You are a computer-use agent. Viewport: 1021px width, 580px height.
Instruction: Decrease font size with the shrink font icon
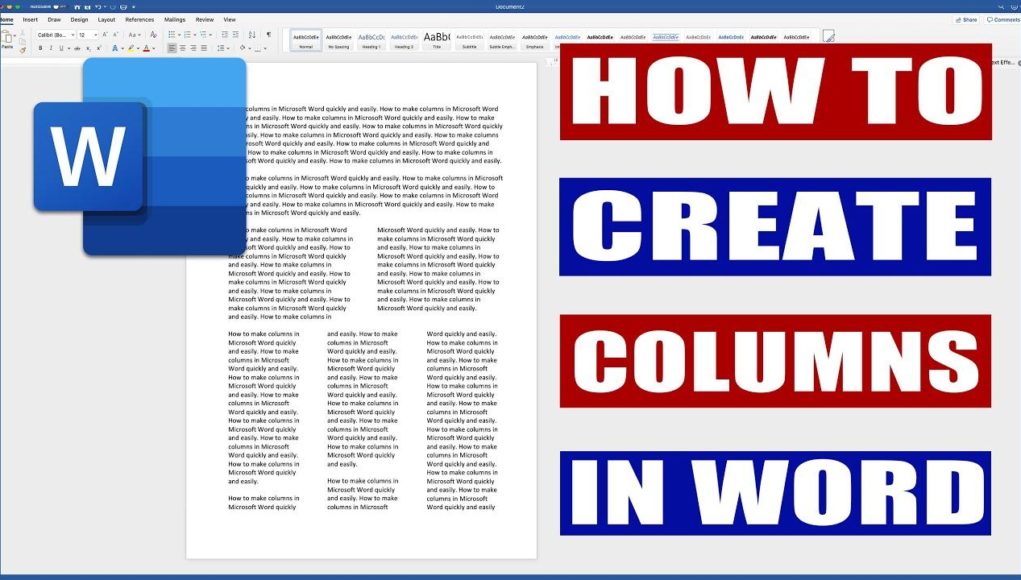115,35
